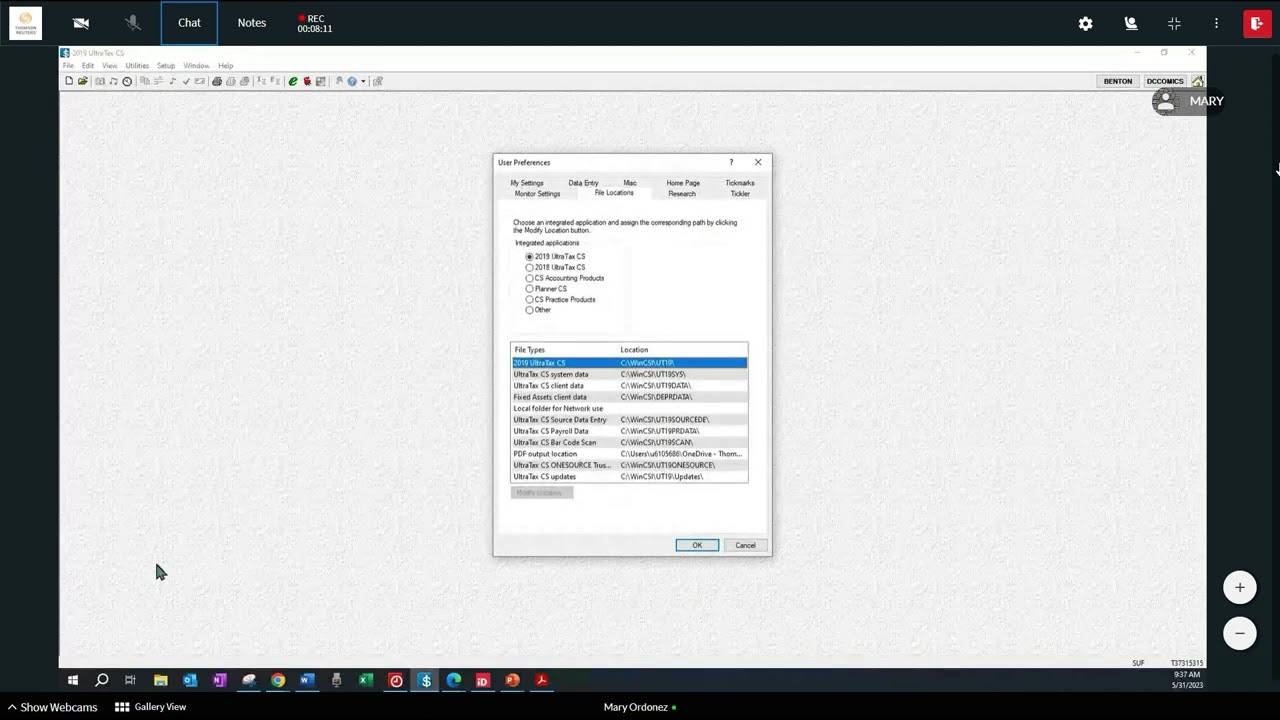Screen dimensions: 1280x720
Task: Switch to the Tickmarks tab
Action: 740,183
